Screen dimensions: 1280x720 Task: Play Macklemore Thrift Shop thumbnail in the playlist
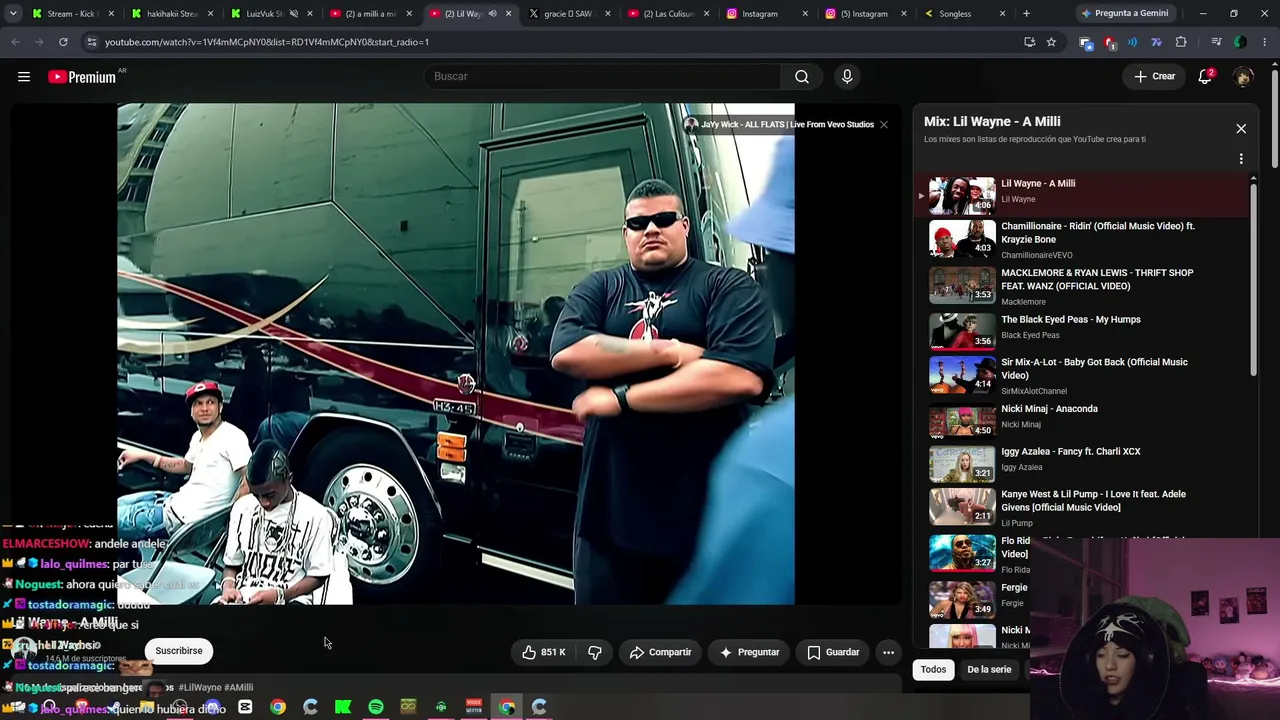tap(962, 284)
